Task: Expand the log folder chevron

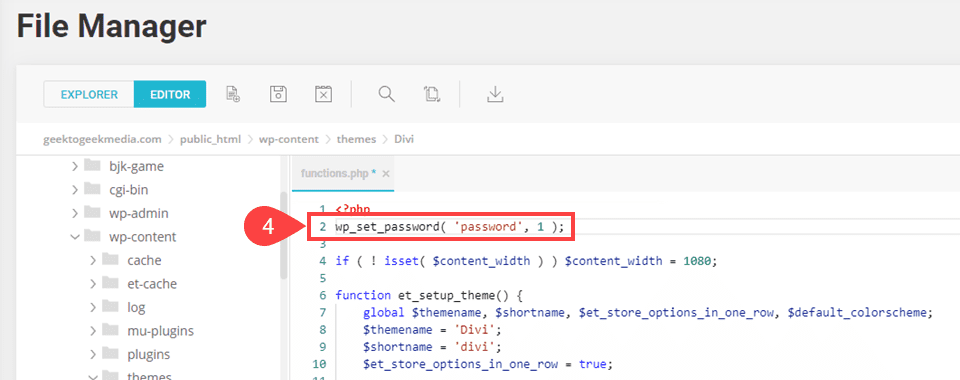Action: click(x=93, y=307)
